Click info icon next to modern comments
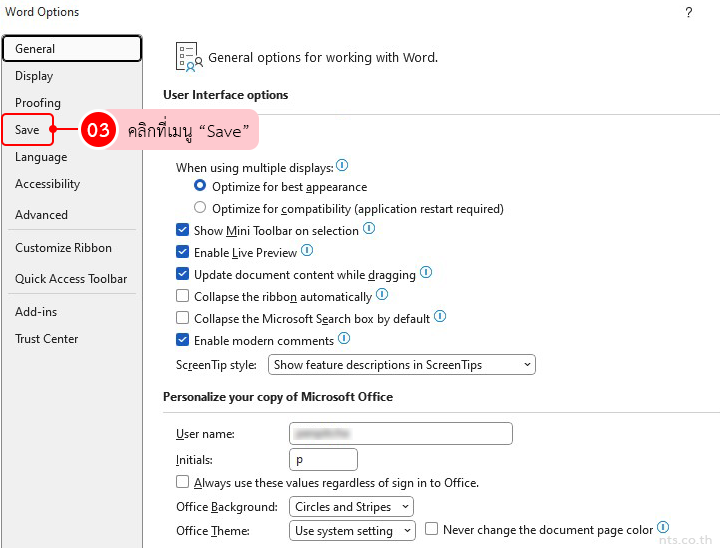 click(x=344, y=339)
